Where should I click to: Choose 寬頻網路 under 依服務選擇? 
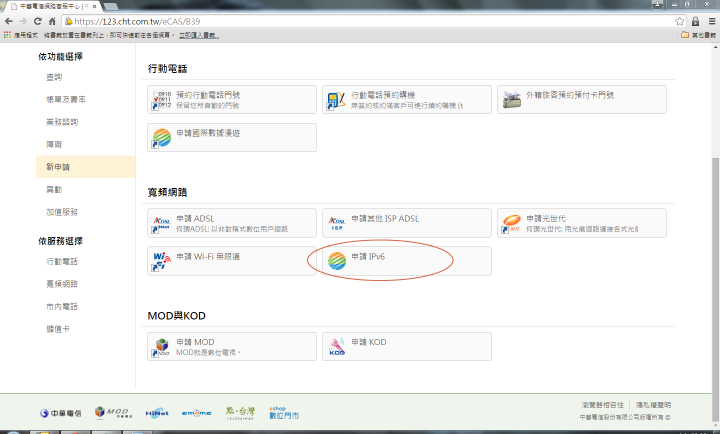62,284
